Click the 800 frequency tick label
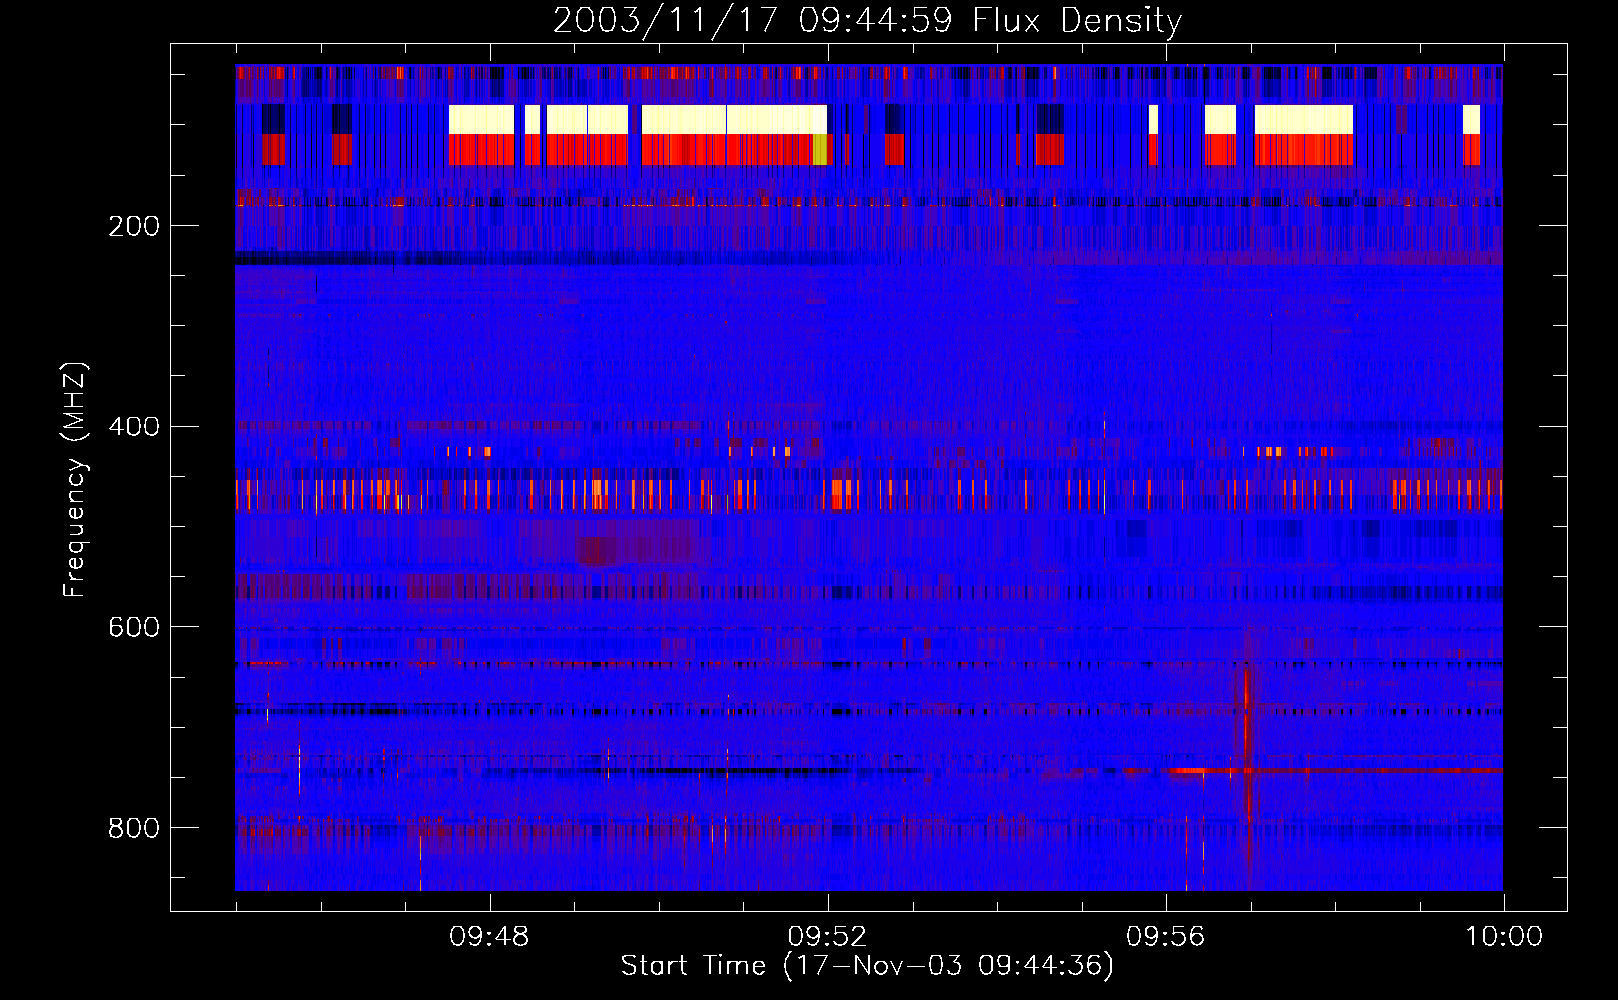The width and height of the screenshot is (1618, 1000). tap(134, 828)
